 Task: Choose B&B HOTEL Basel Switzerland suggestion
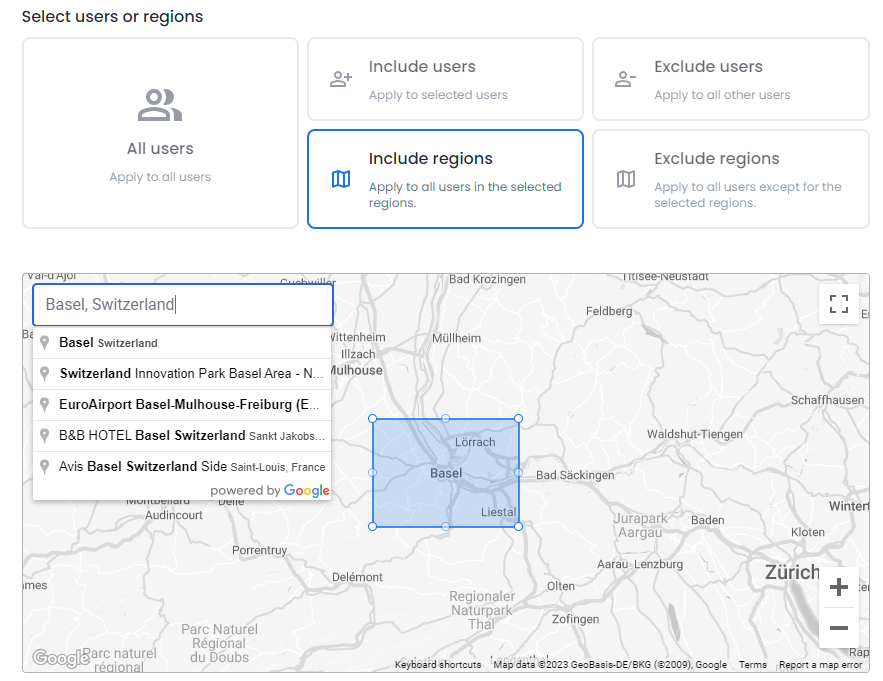point(182,435)
